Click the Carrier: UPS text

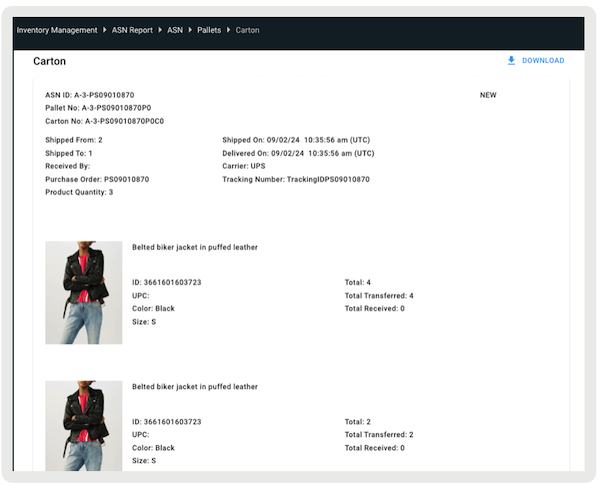tap(244, 166)
